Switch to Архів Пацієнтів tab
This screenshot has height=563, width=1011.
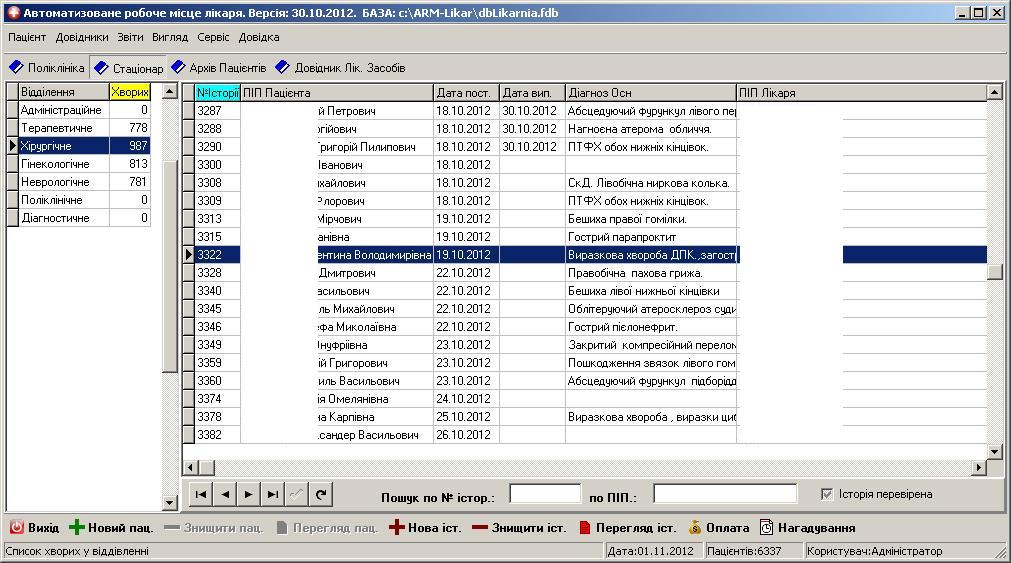(x=219, y=68)
